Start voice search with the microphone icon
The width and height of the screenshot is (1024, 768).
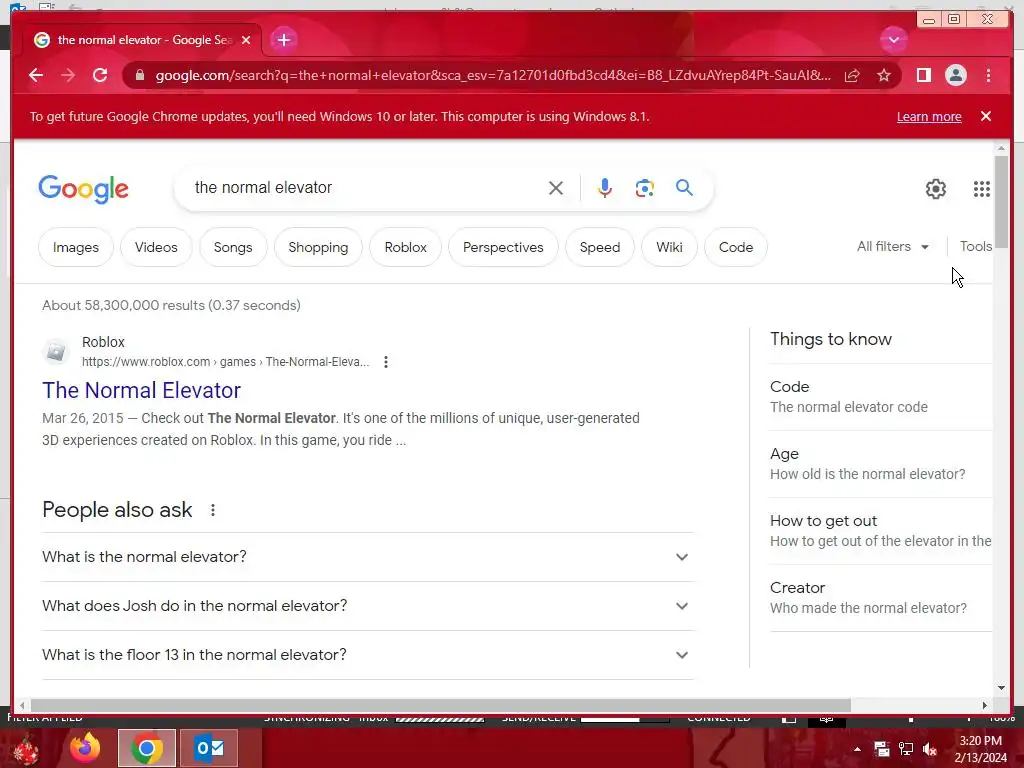point(605,188)
